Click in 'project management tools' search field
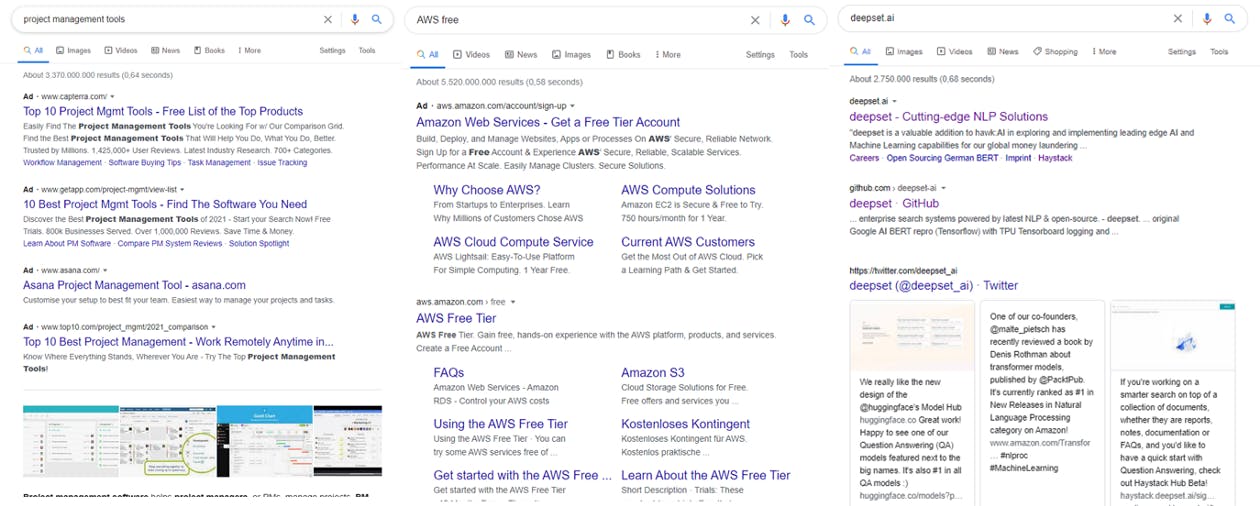Viewport: 1260px width, 506px height. pos(165,19)
